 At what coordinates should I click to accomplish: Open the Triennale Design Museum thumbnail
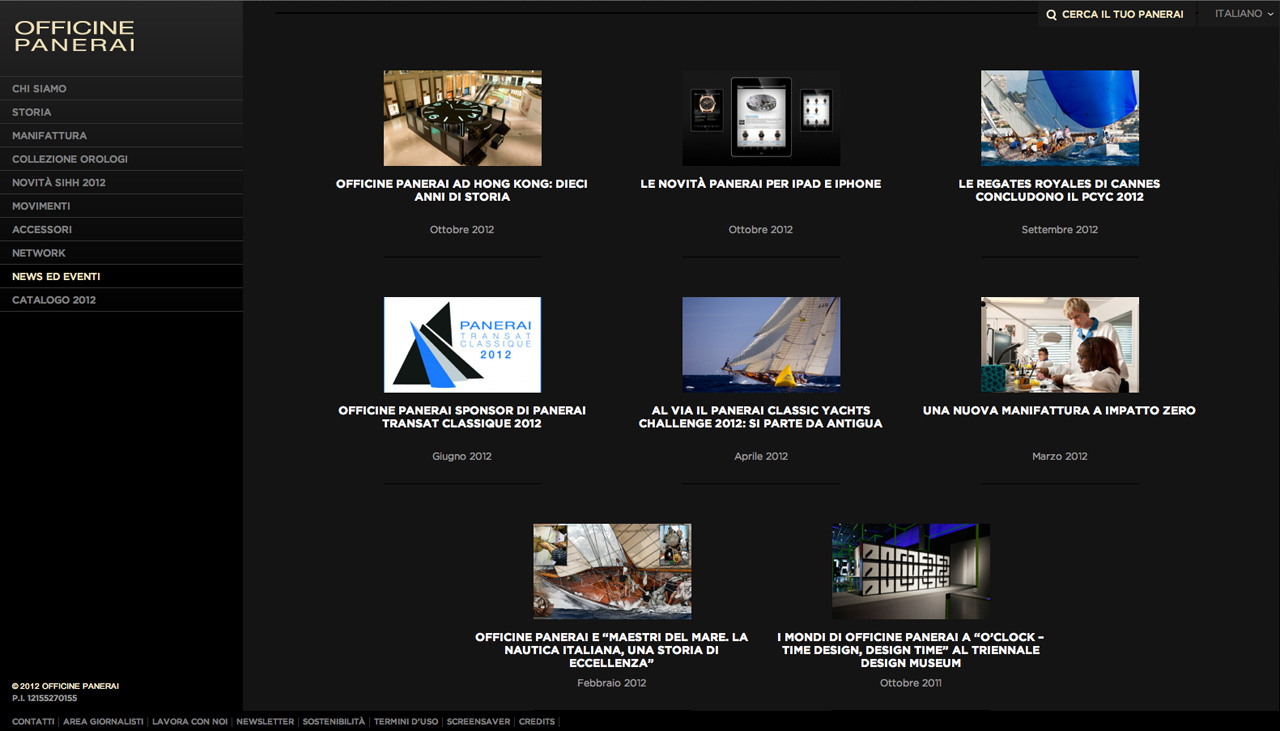point(911,571)
